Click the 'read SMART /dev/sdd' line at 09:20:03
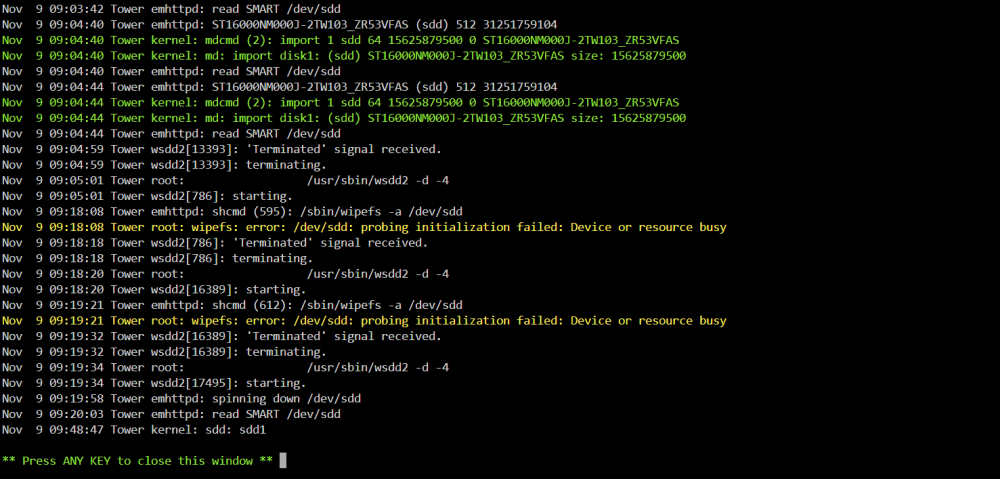 [x=172, y=414]
